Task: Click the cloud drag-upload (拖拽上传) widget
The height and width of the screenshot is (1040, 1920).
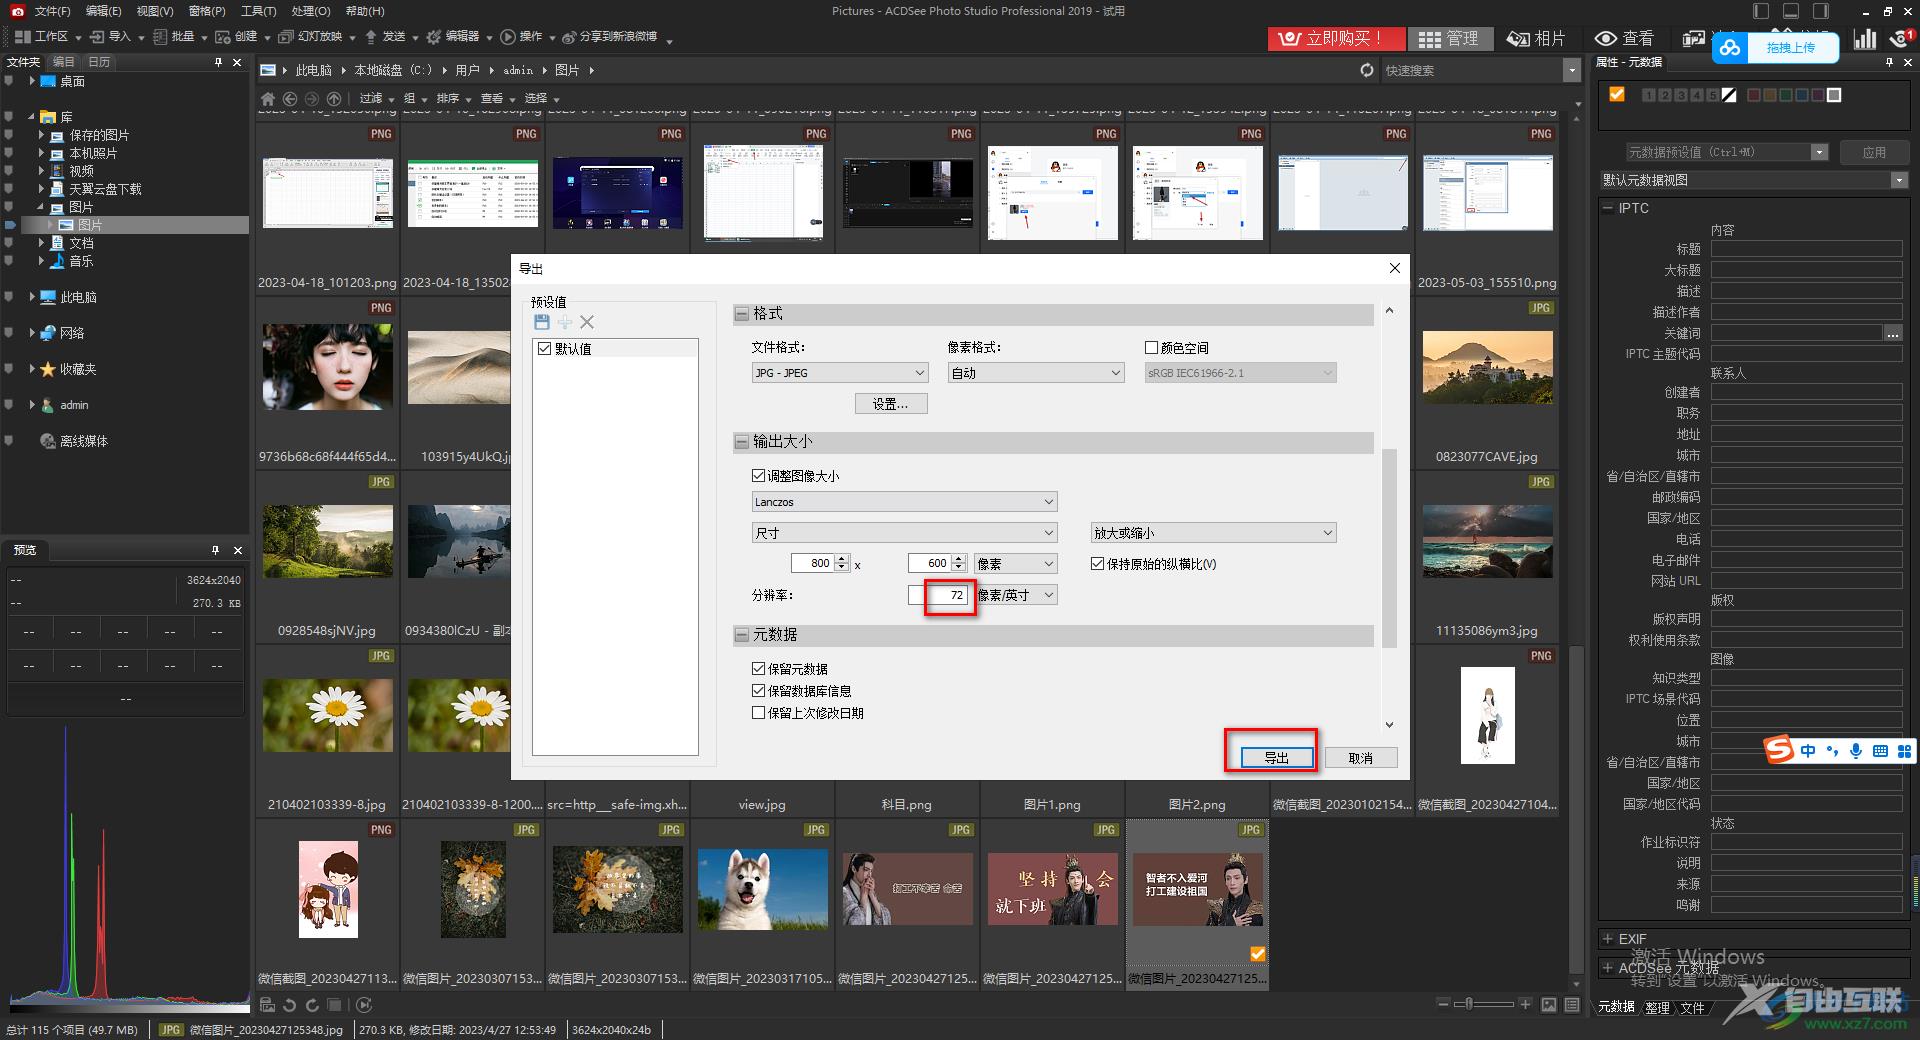Action: click(x=1774, y=47)
